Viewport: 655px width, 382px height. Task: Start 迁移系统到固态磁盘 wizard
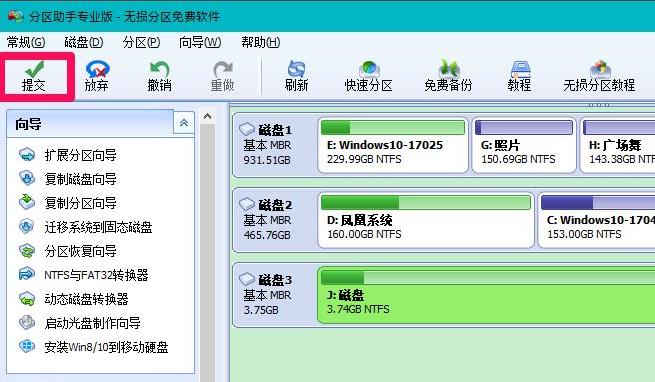pyautogui.click(x=98, y=227)
